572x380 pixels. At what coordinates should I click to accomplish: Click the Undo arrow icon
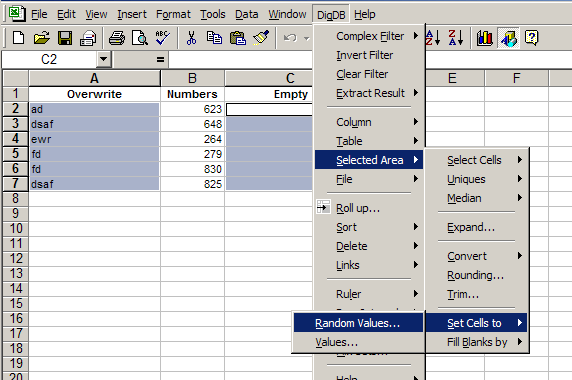coord(290,38)
